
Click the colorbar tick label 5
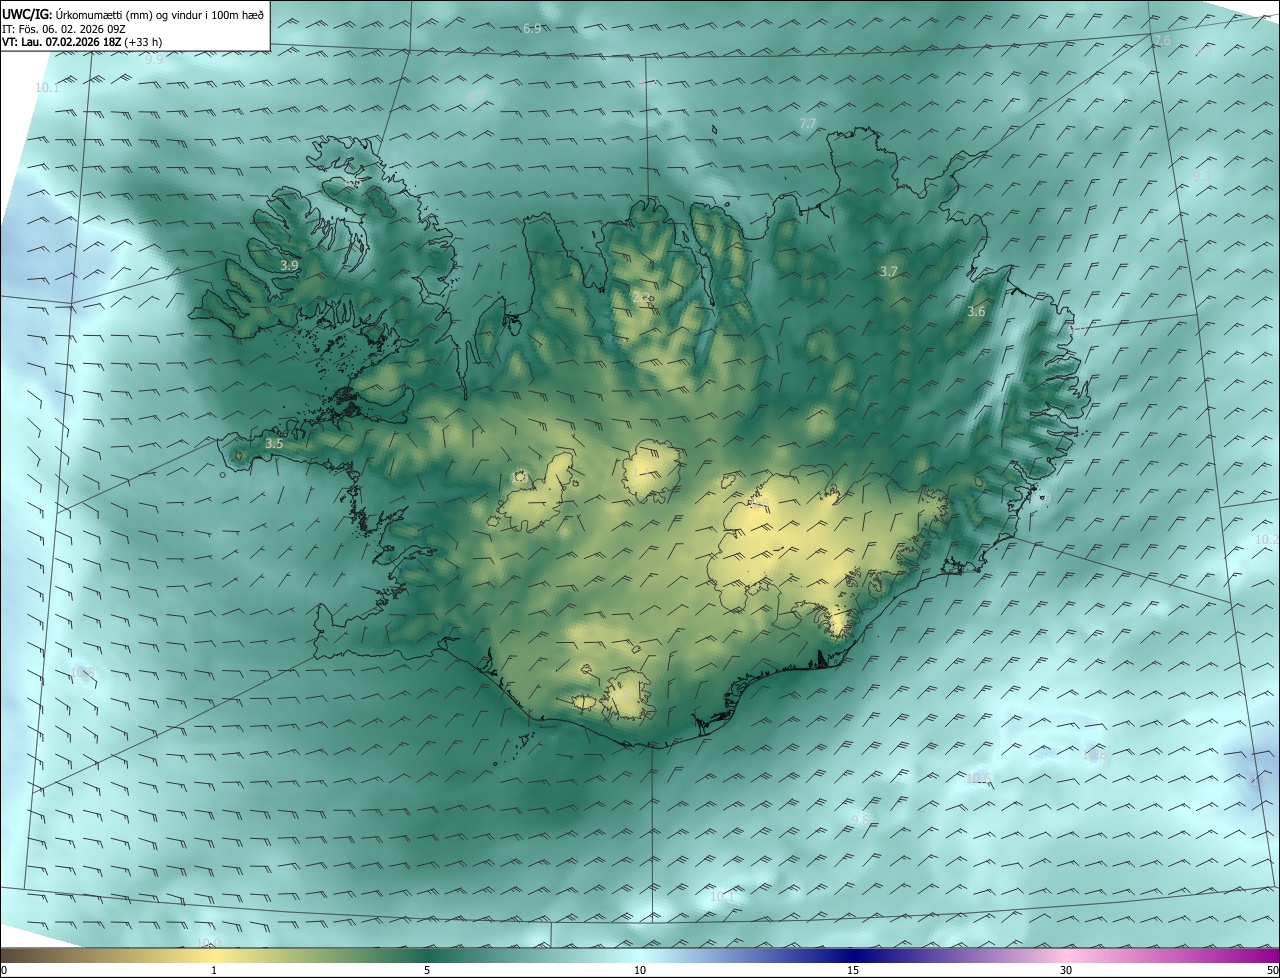point(427,971)
